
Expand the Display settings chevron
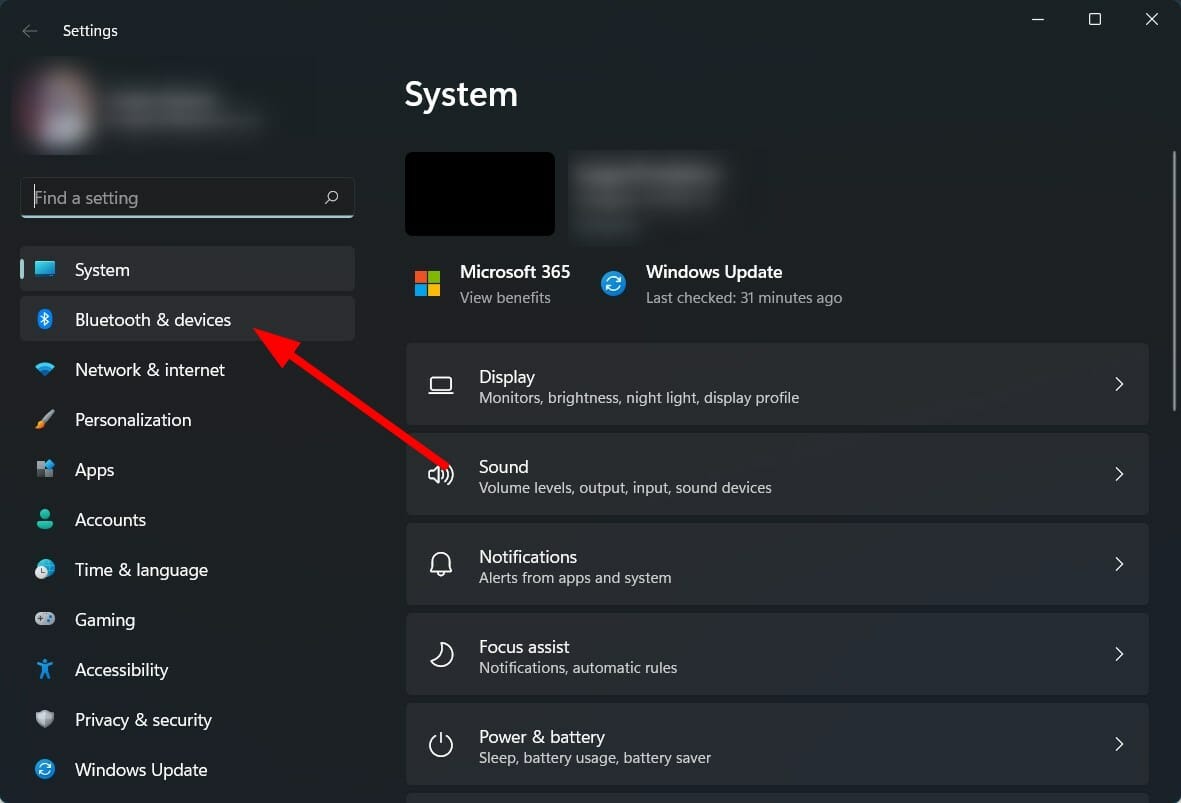click(x=1119, y=384)
